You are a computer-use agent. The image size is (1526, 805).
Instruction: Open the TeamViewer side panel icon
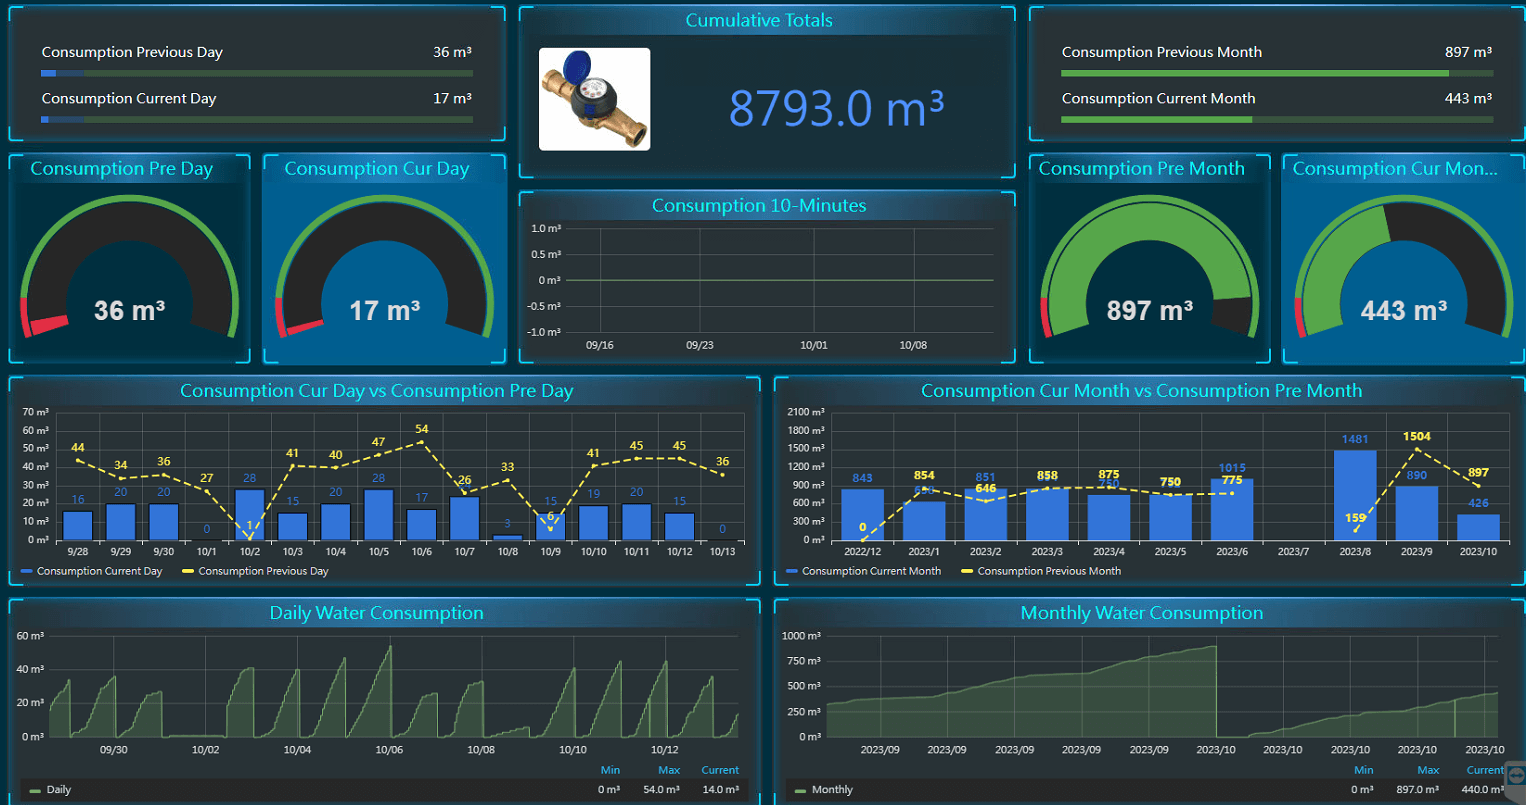pyautogui.click(x=1514, y=782)
